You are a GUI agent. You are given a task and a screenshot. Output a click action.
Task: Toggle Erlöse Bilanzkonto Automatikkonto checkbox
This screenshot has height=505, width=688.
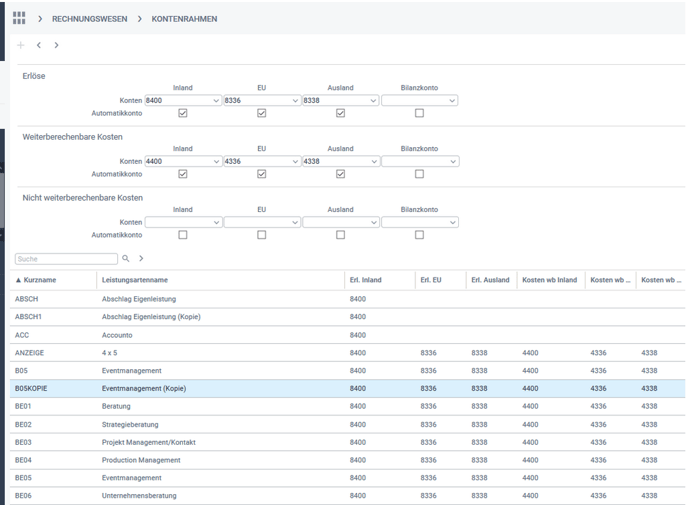pyautogui.click(x=419, y=113)
